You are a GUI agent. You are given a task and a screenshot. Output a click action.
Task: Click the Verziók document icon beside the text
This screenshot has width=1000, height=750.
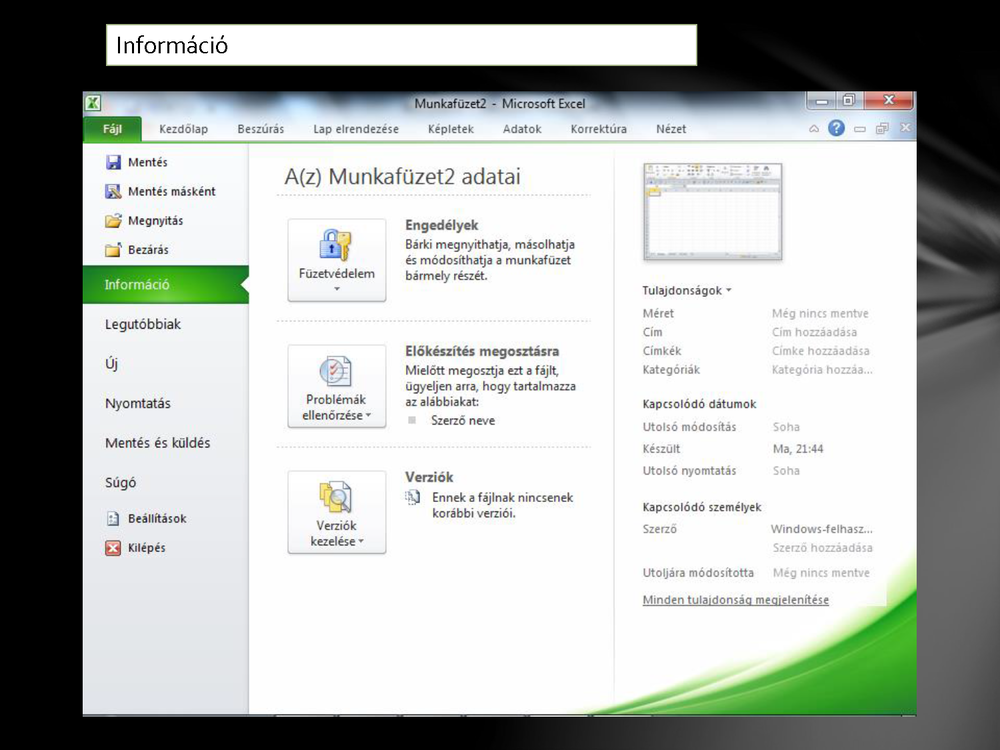[x=413, y=497]
